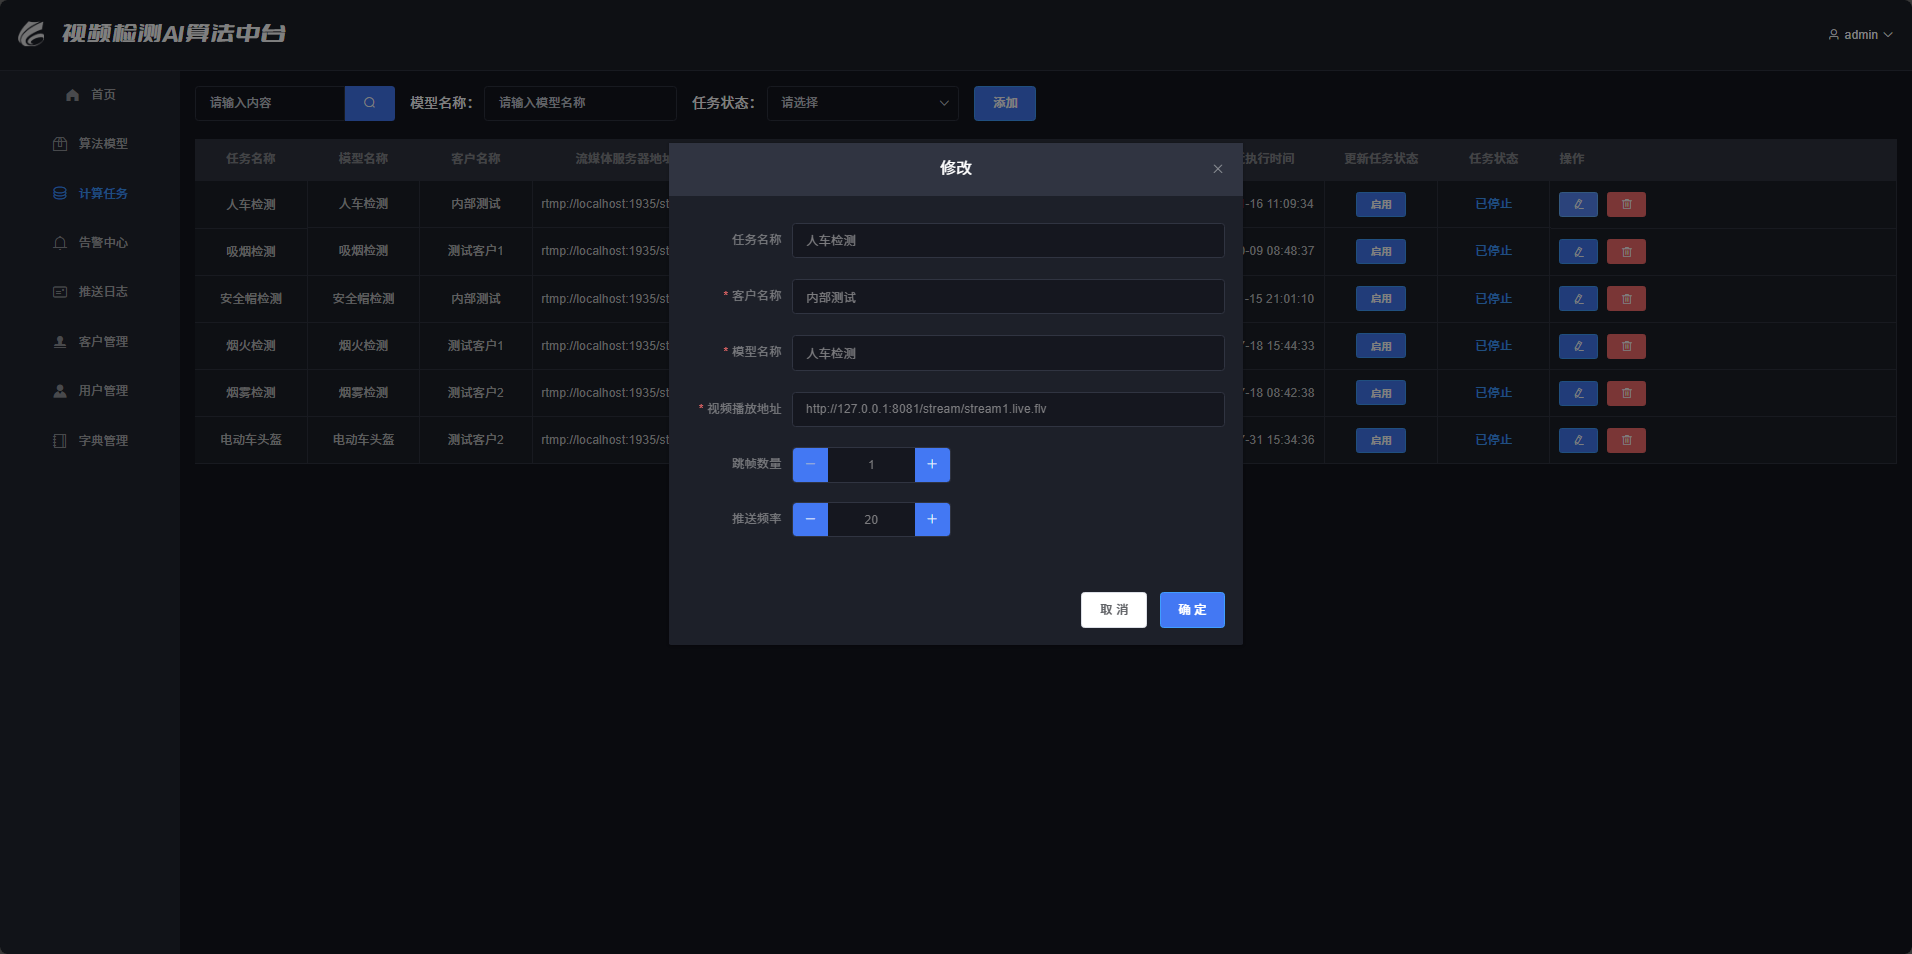Viewport: 1912px width, 954px height.
Task: Select the 算法模型 cube icon
Action: (60, 143)
